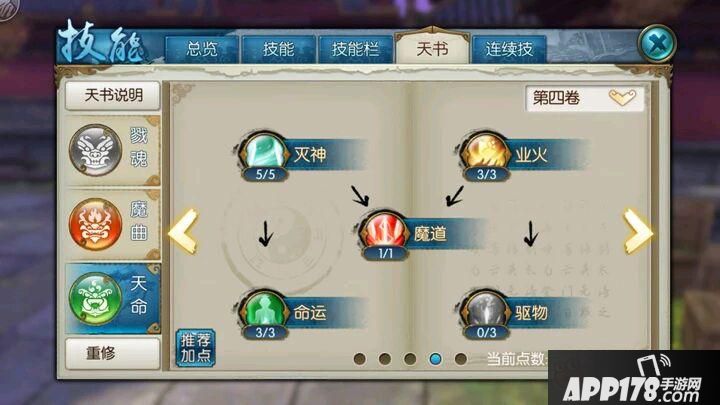720x405 pixels.
Task: Select the 灭神 skill icon
Action: pos(264,152)
